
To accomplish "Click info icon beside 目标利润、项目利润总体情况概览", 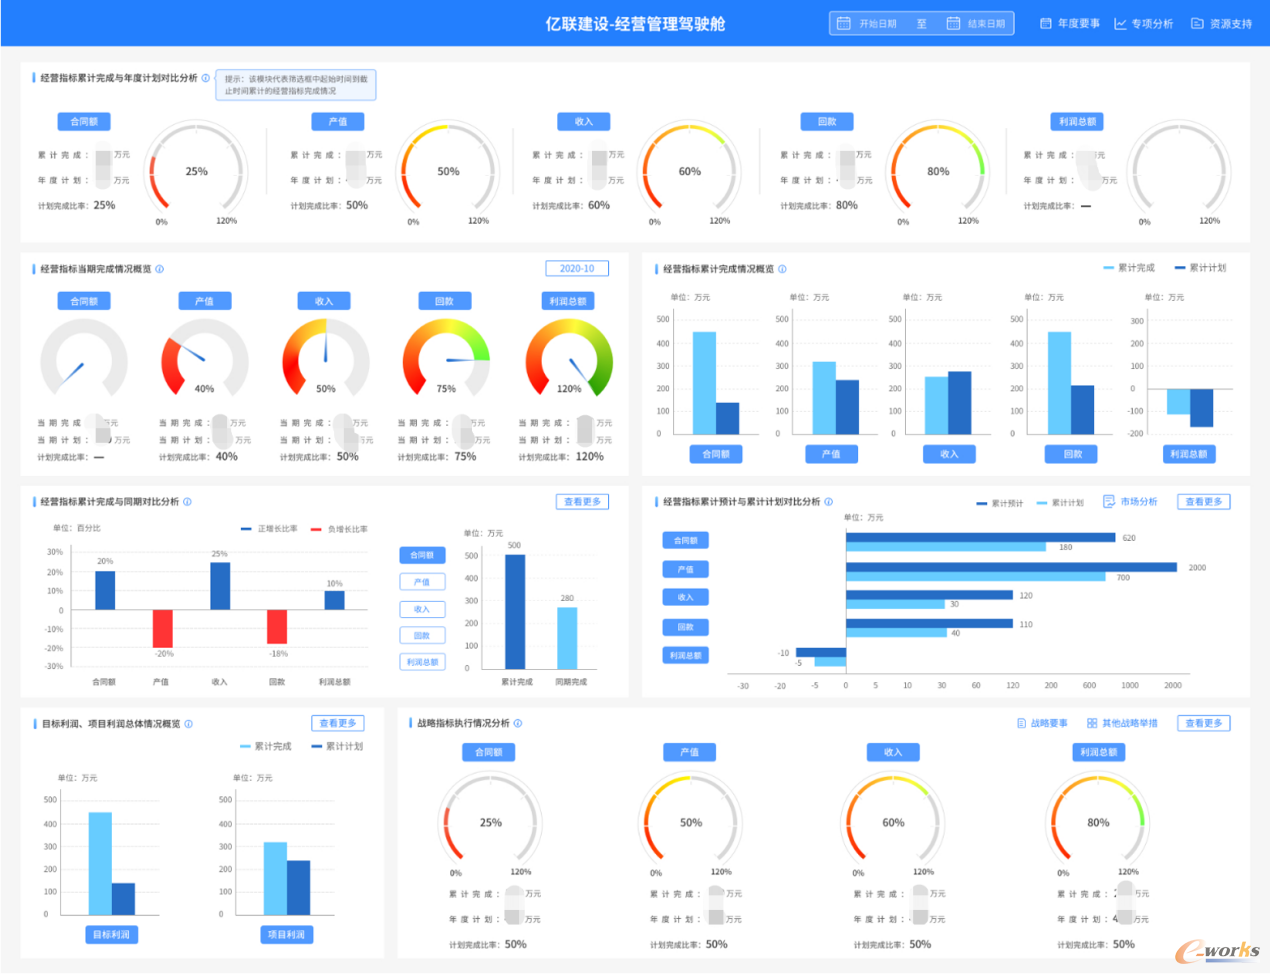I will click(x=188, y=724).
